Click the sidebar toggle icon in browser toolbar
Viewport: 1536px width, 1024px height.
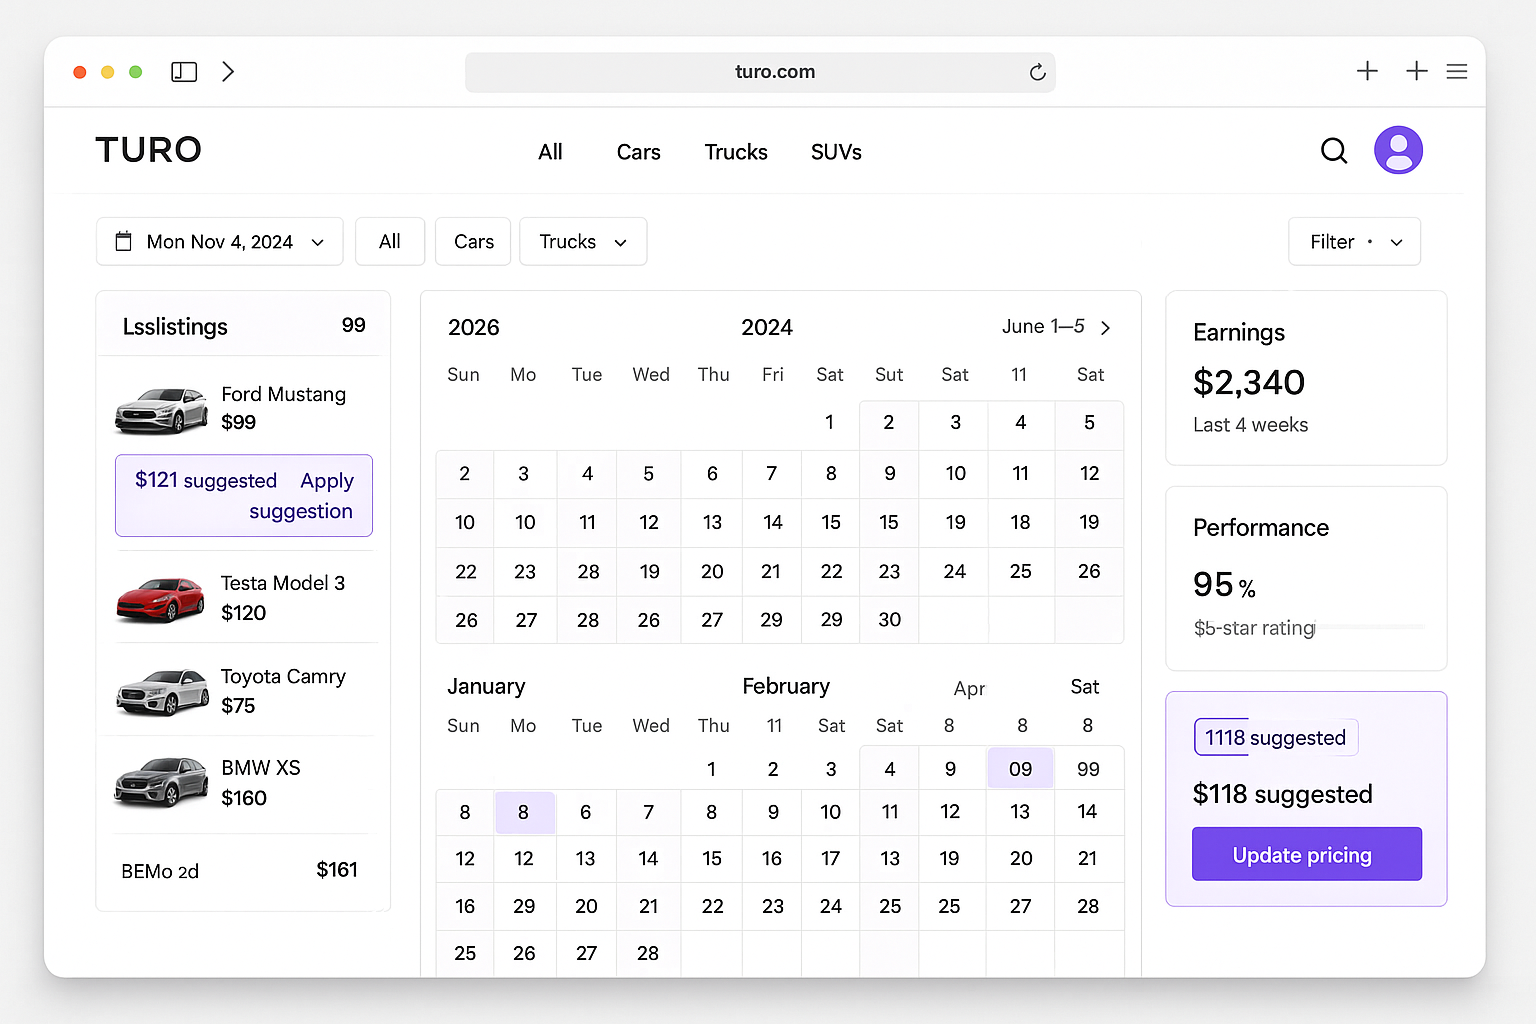(184, 72)
